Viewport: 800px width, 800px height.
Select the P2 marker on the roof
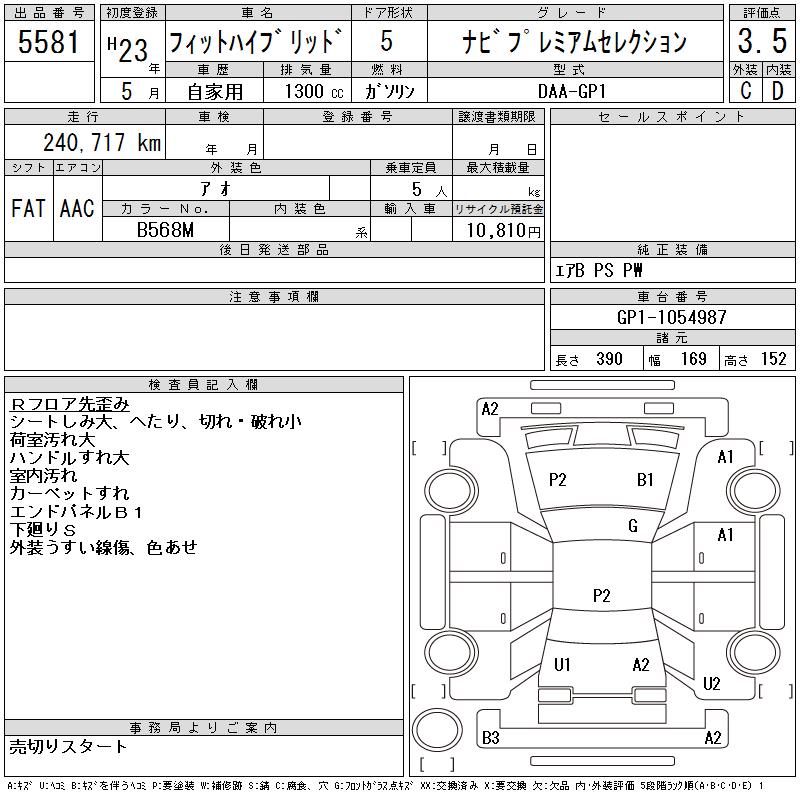[601, 596]
